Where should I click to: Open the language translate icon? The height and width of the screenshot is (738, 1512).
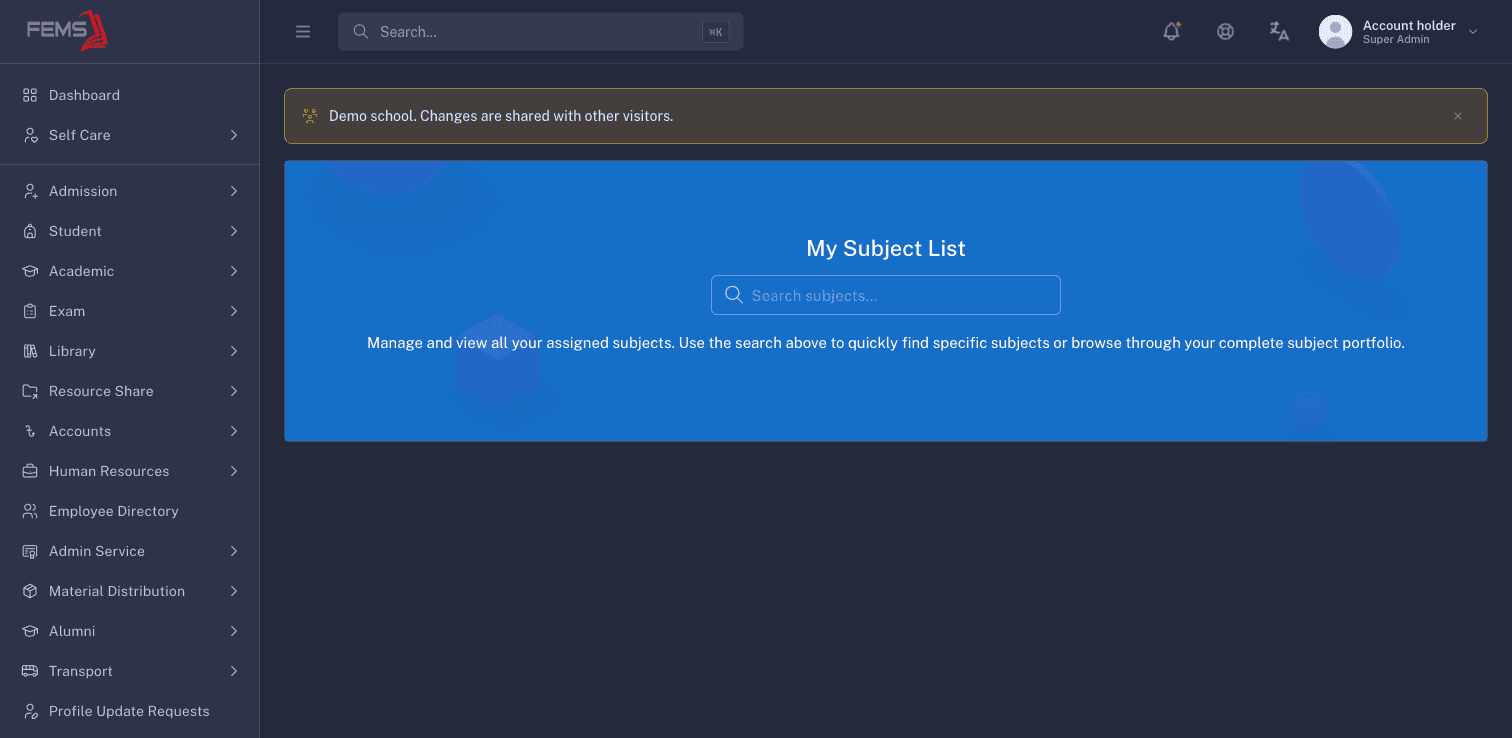click(x=1279, y=31)
